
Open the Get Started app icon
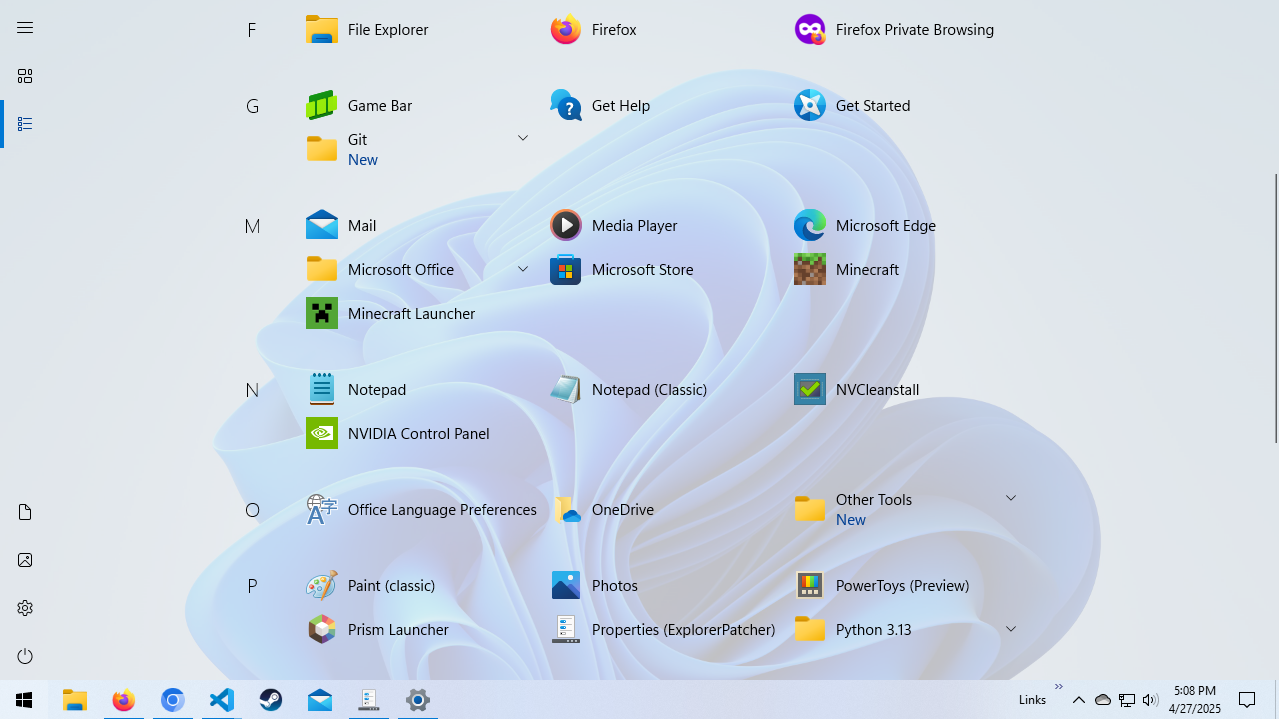click(810, 105)
